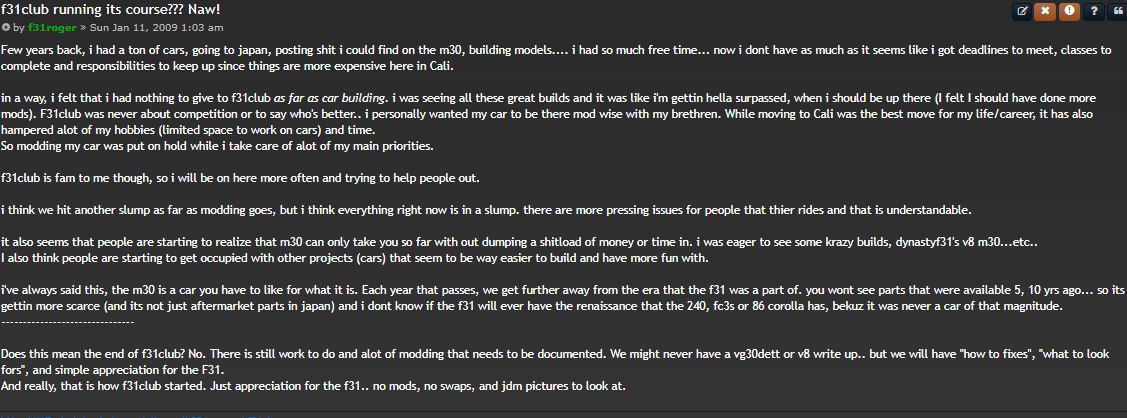Viewport: 1127px width, 418px height.
Task: Click the final "And really, that is how" line
Action: (x=313, y=386)
